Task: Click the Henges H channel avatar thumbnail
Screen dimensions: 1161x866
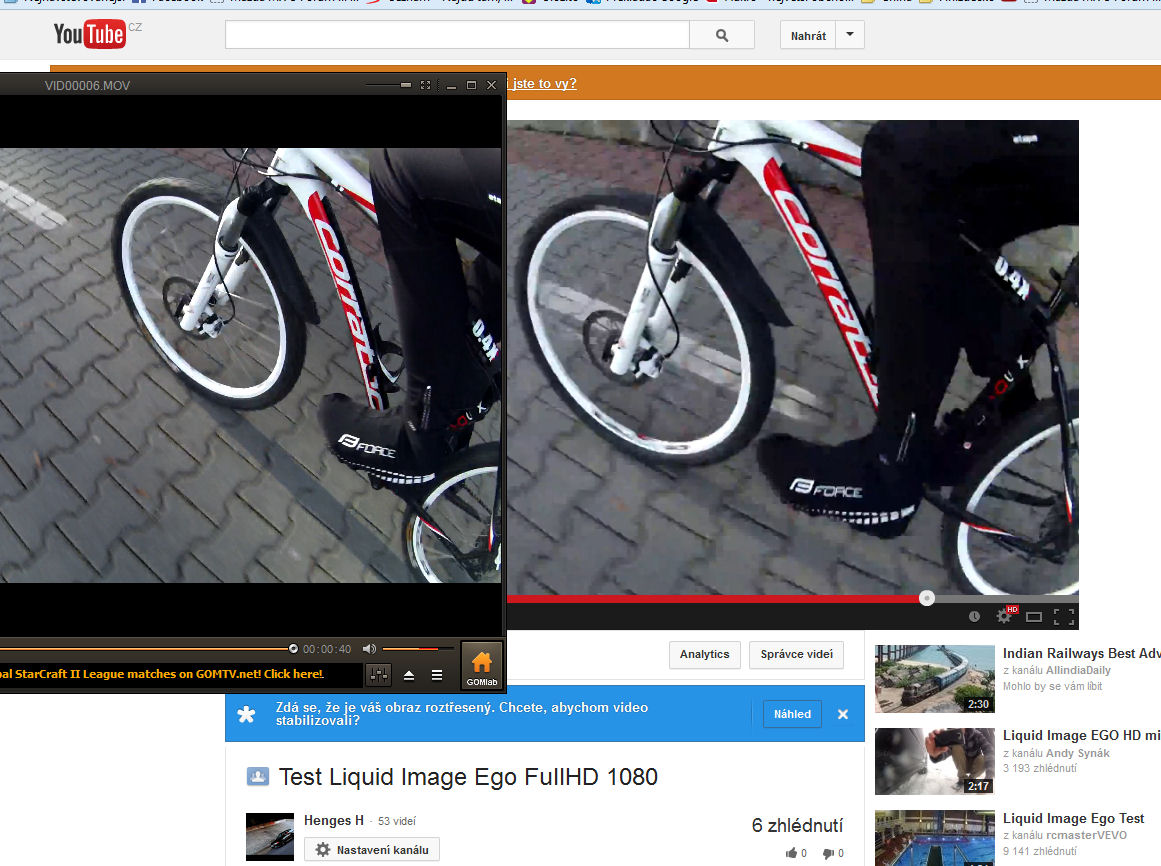Action: (x=270, y=837)
